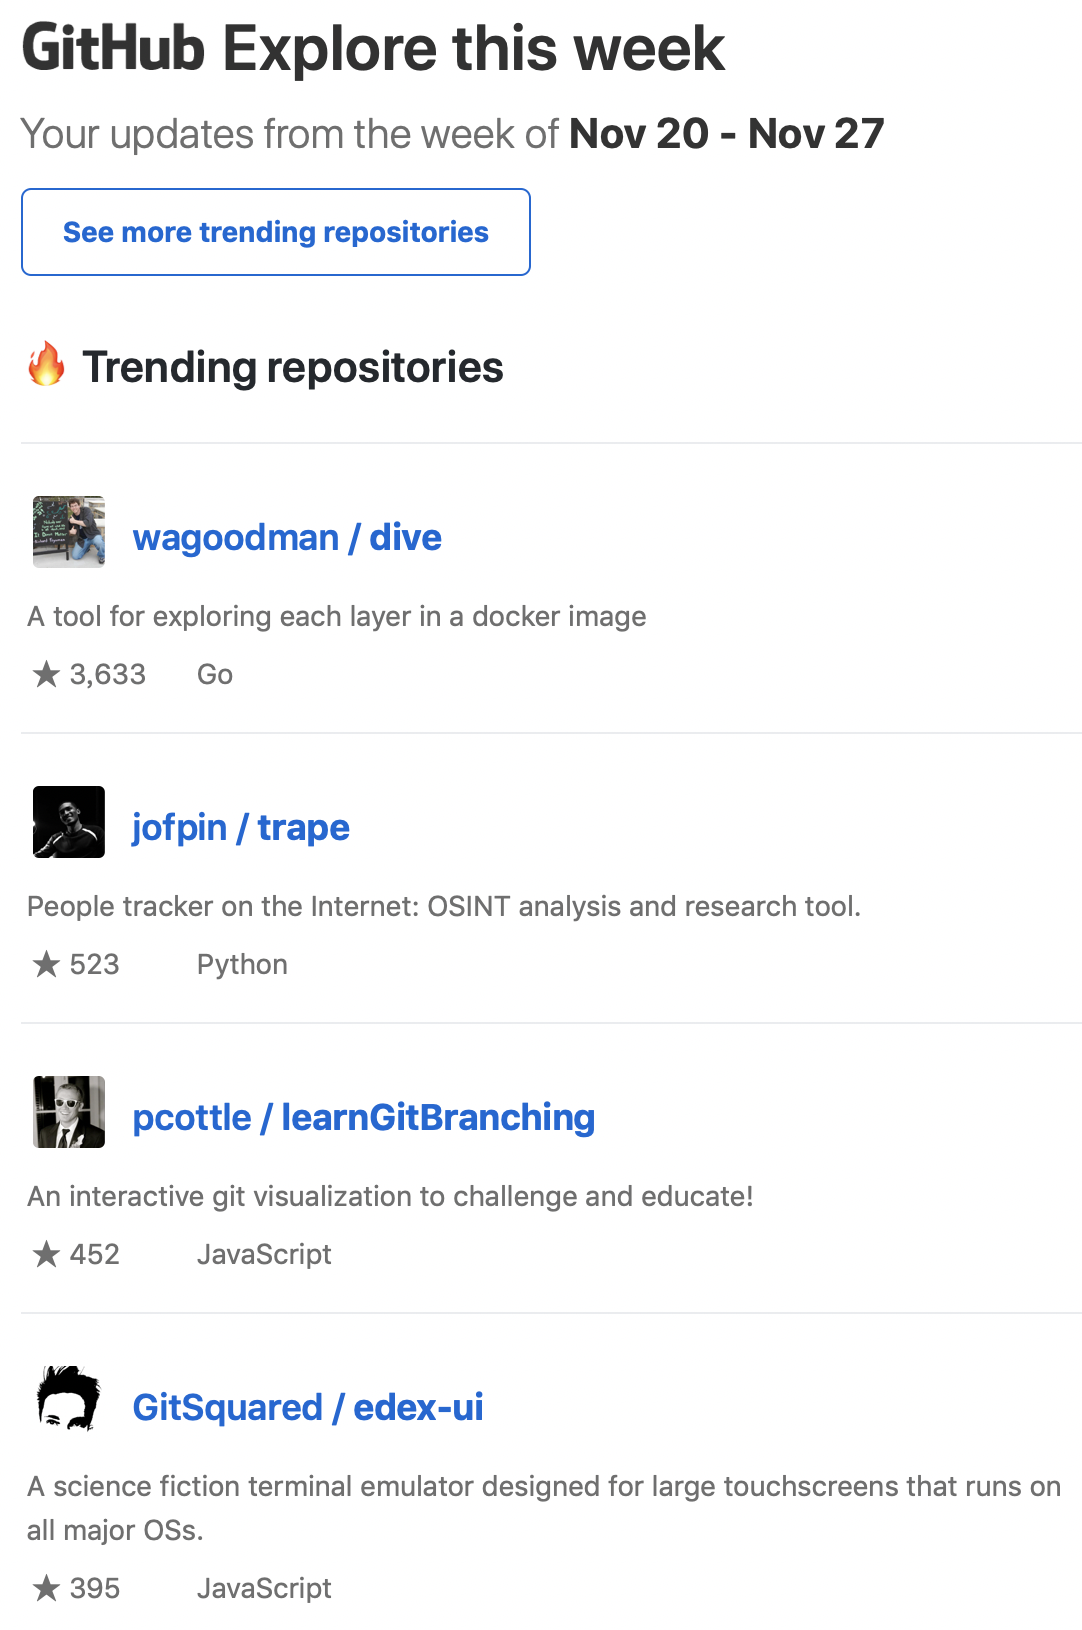Click the Go language label
Screen dimensions: 1082x1630
click(x=215, y=675)
